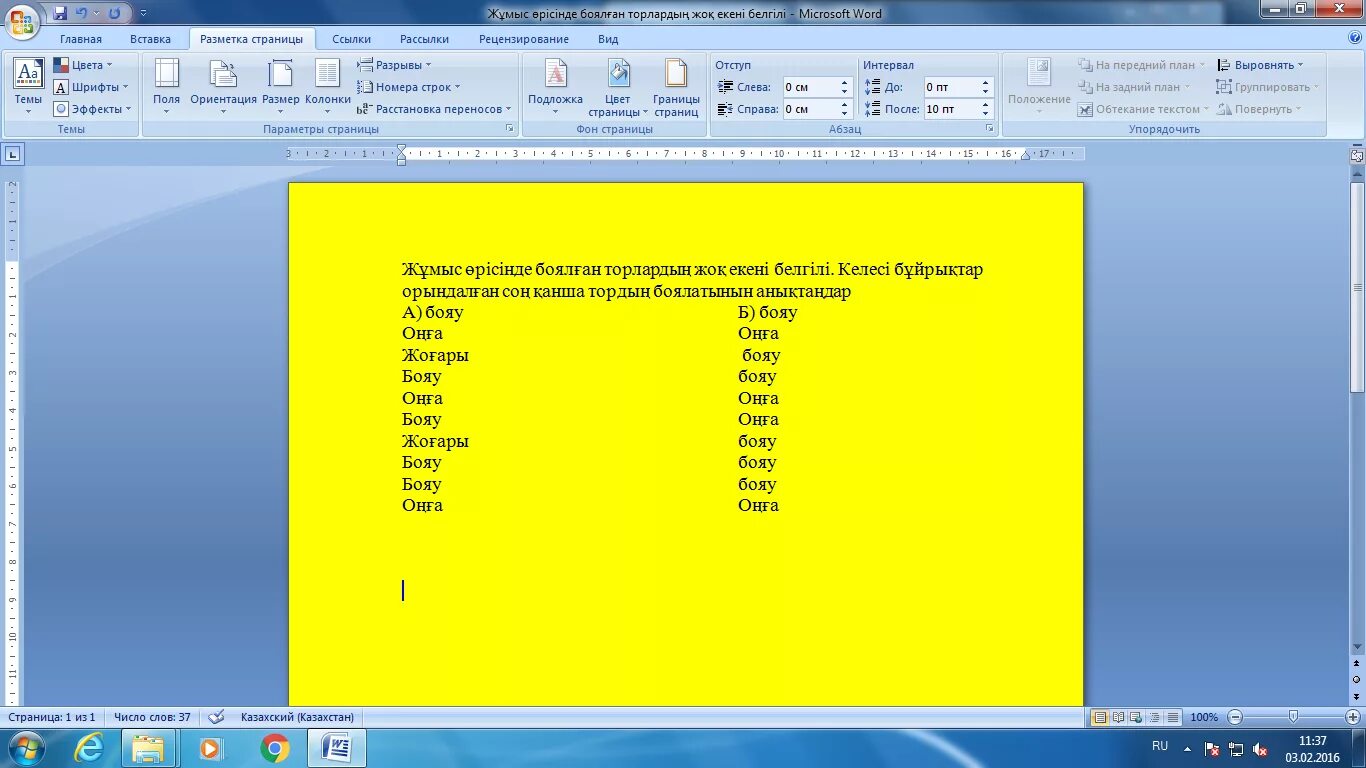Expand the theme Шрифты dropdown
Image resolution: width=1366 pixels, height=768 pixels.
pos(91,87)
